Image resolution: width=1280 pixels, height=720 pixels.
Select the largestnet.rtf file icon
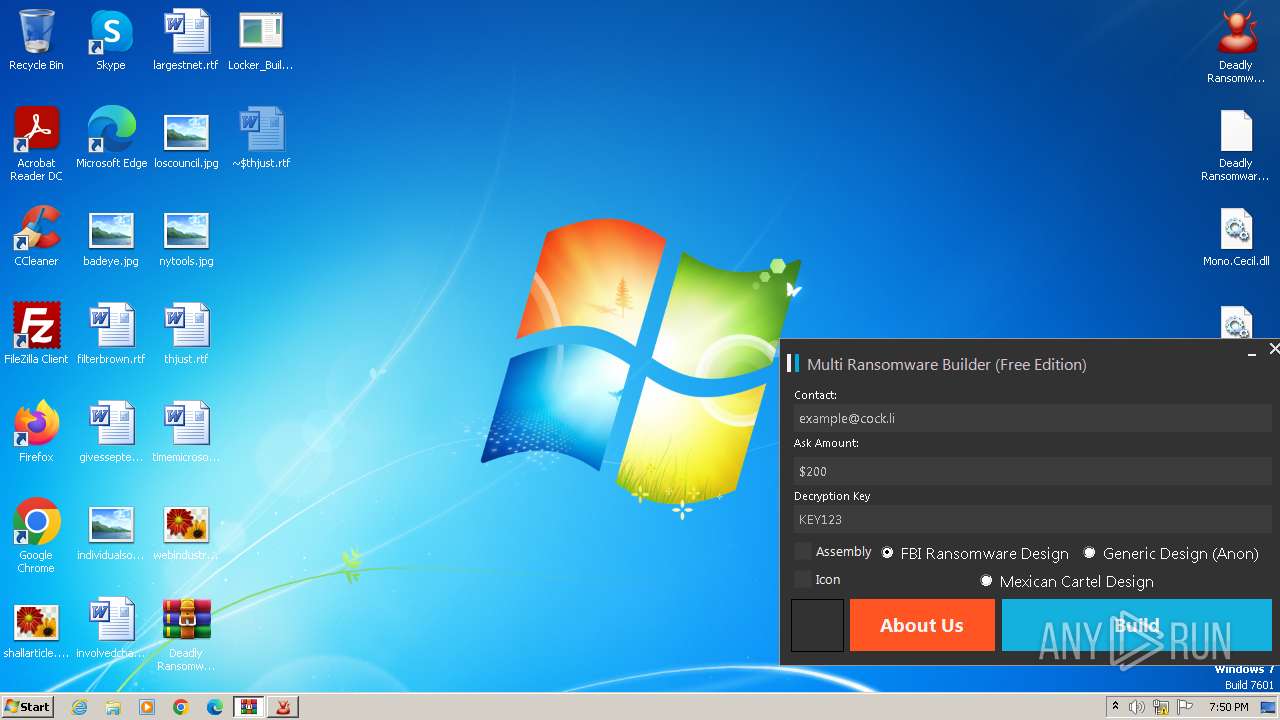186,41
